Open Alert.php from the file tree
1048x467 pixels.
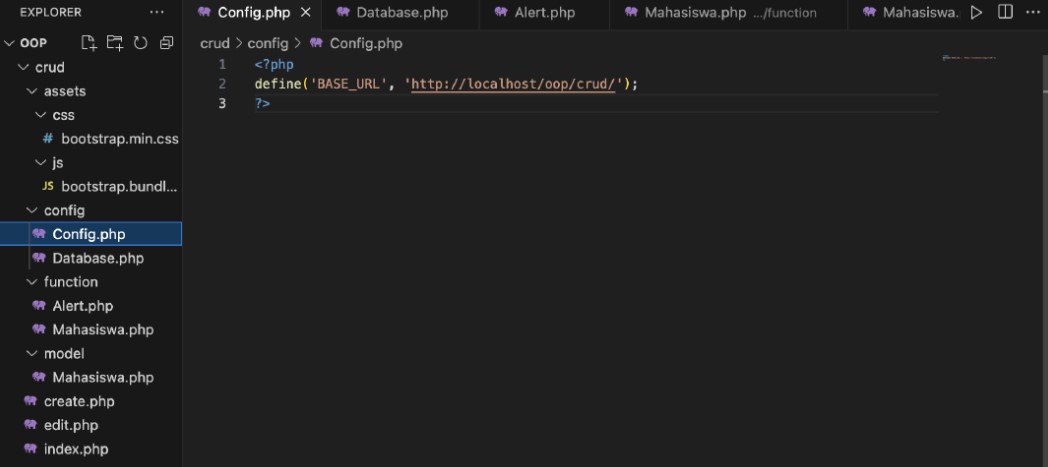coord(91,306)
